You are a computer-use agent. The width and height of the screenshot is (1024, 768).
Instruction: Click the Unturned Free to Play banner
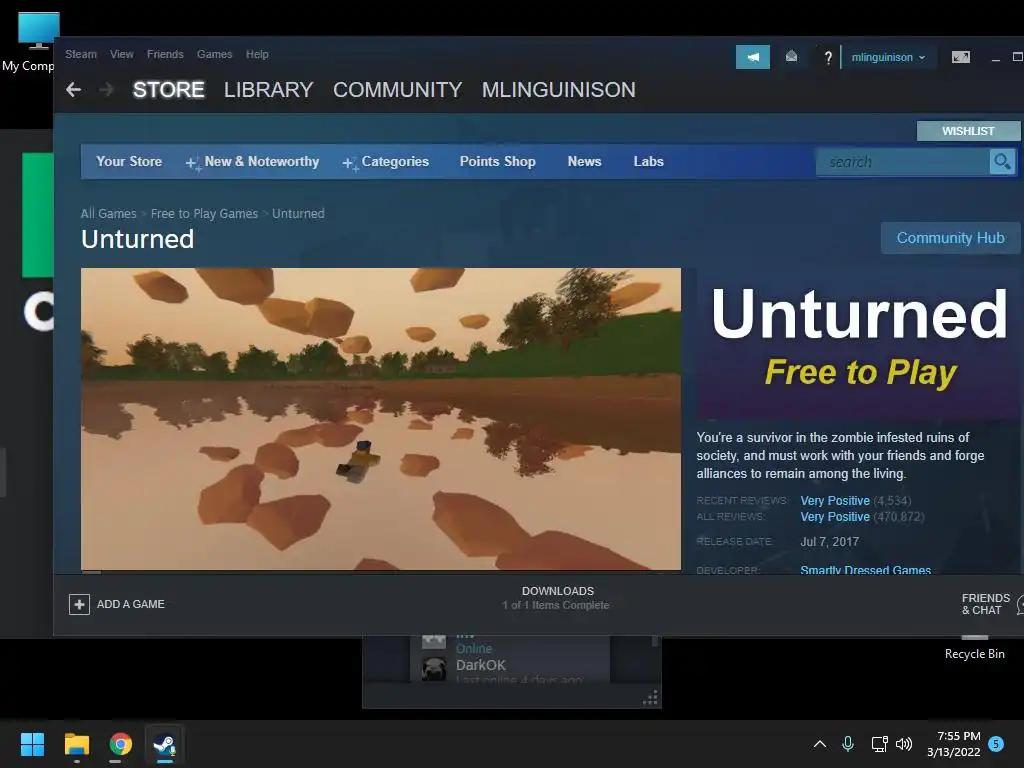[x=859, y=344]
